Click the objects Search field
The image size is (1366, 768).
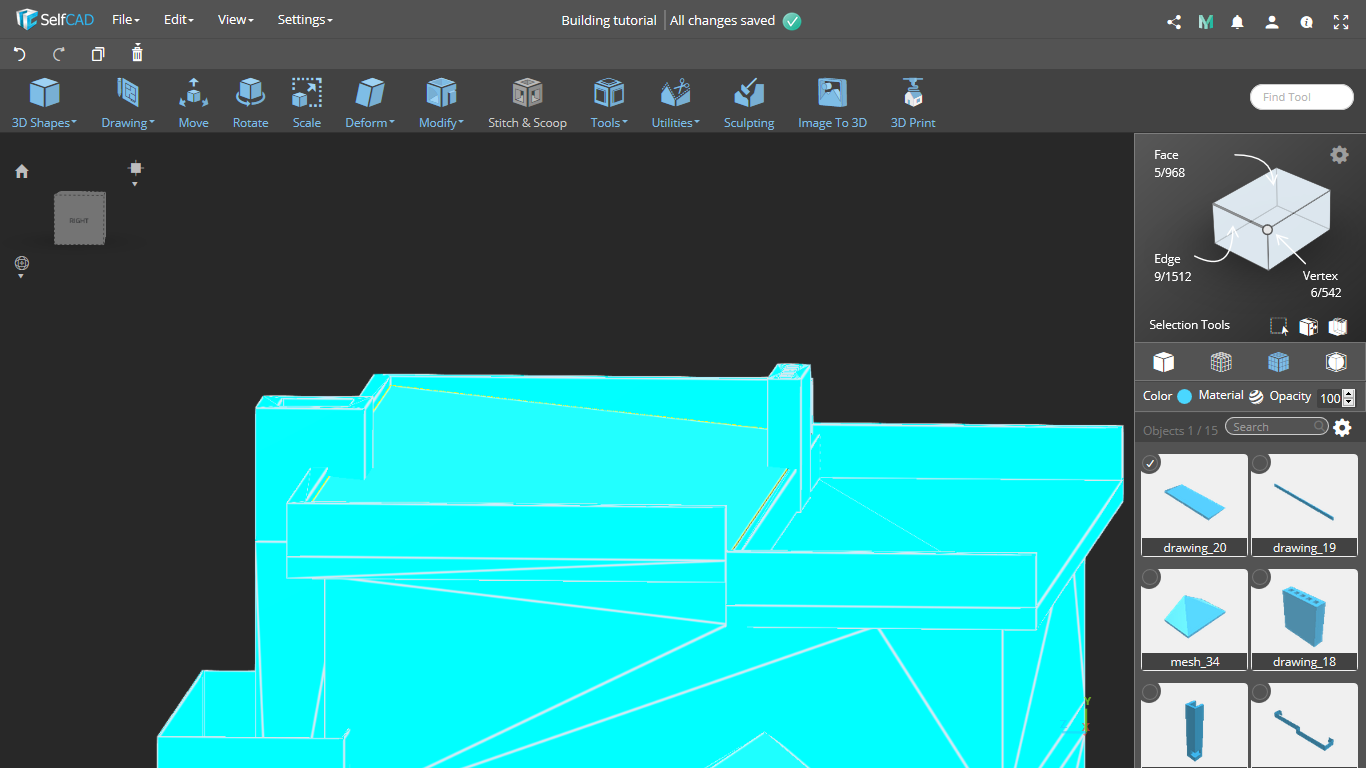(x=1277, y=427)
